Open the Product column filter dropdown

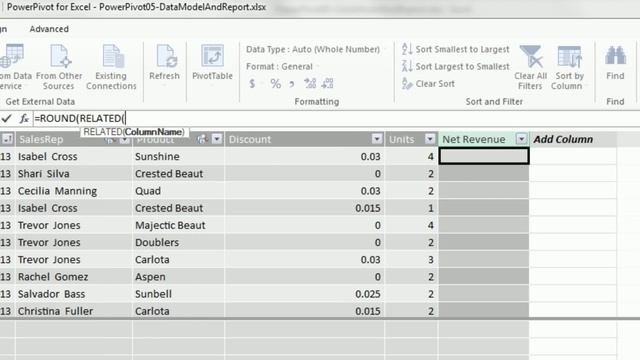tap(217, 140)
